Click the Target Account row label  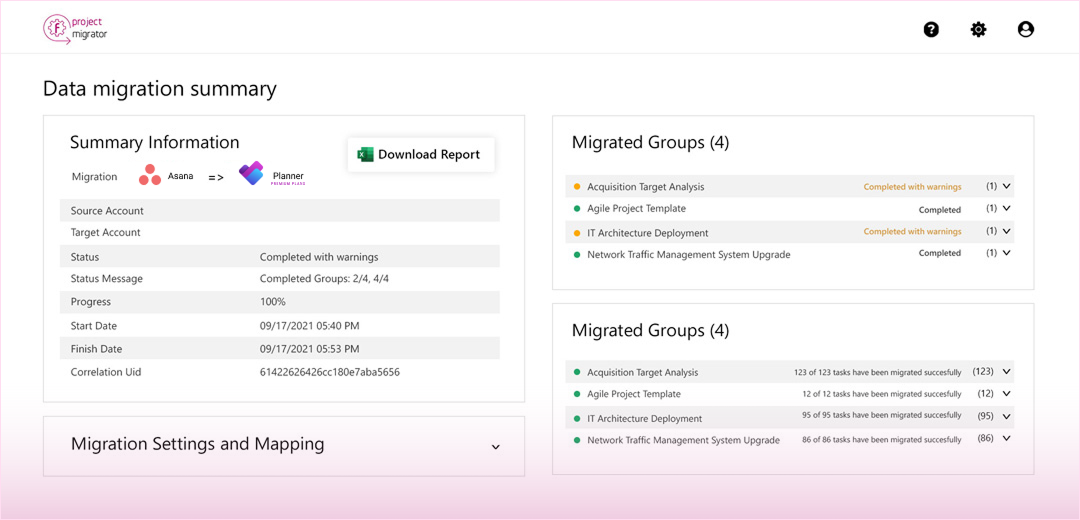point(105,233)
